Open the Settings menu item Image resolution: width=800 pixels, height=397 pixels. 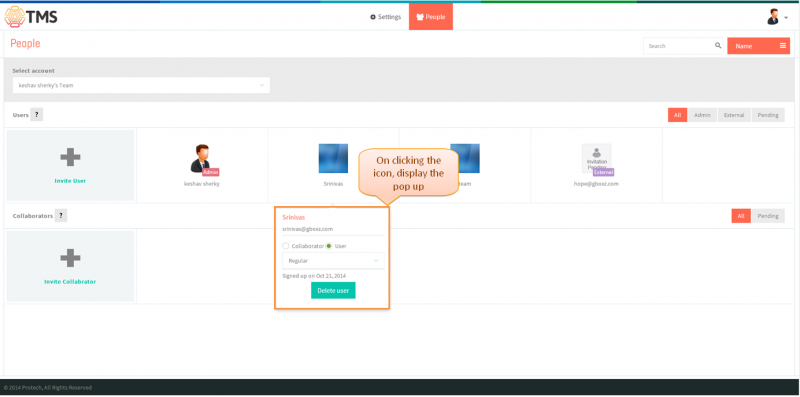[x=385, y=17]
